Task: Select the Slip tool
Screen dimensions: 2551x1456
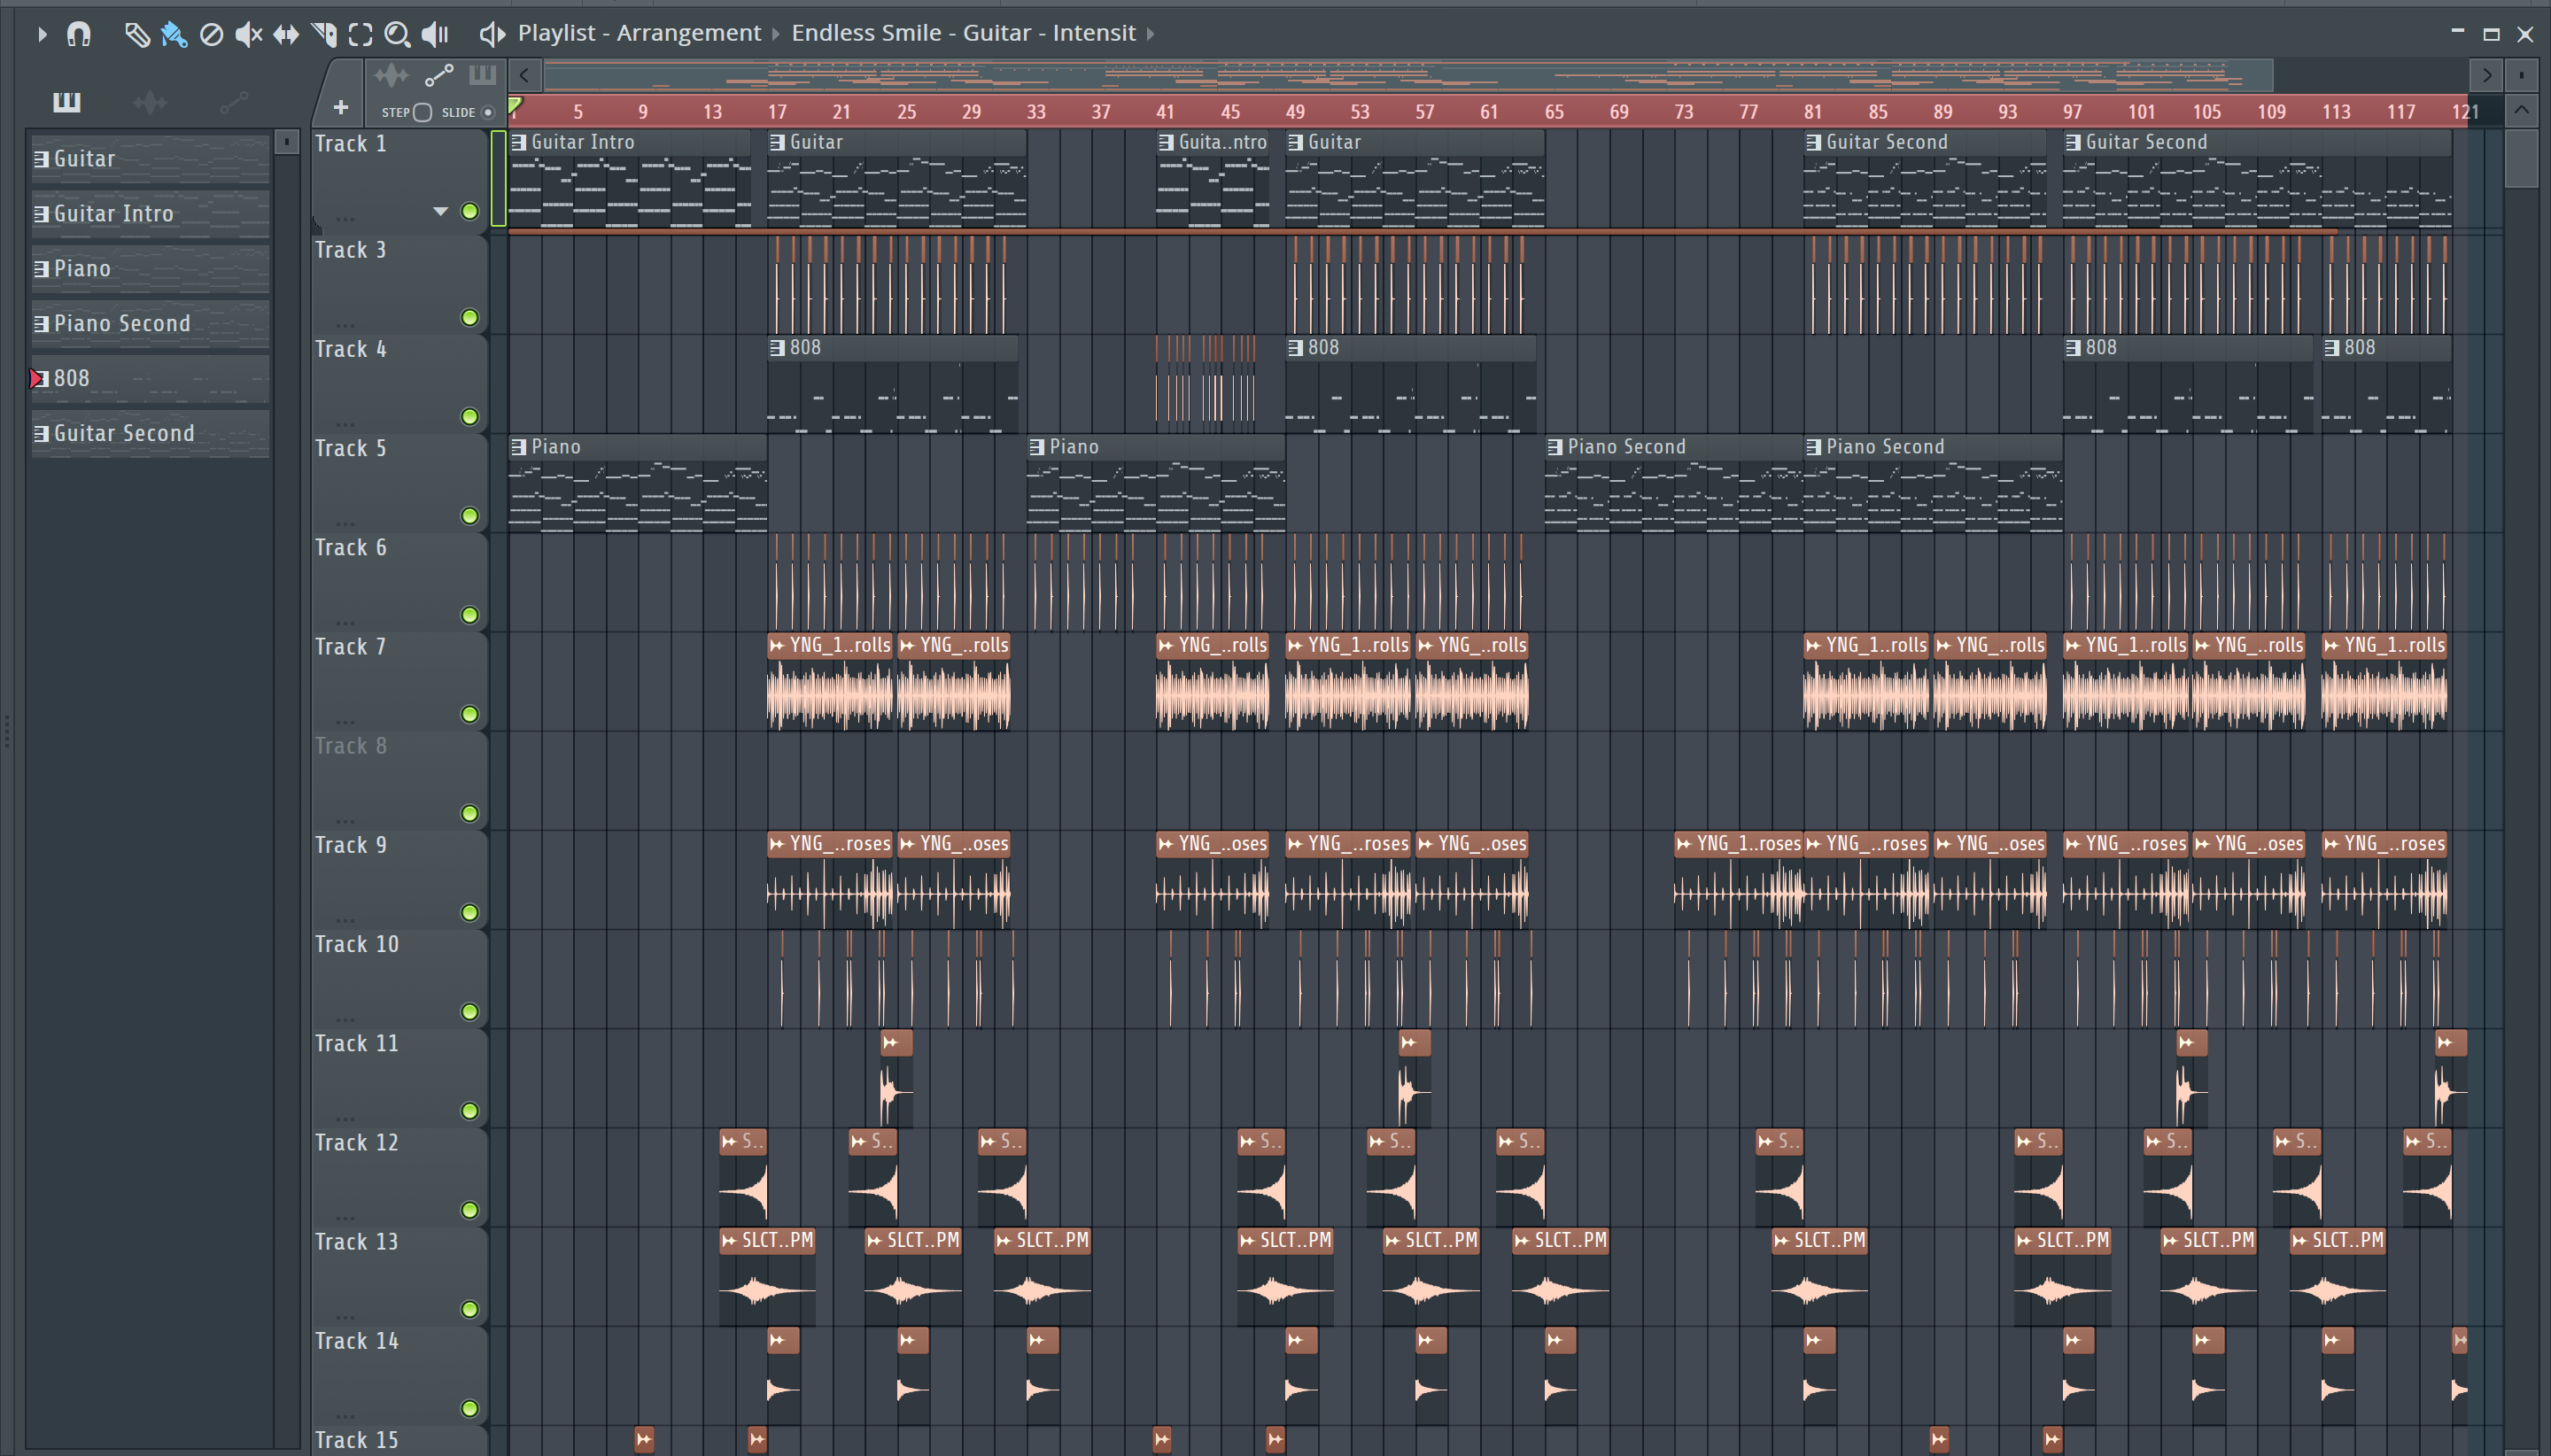Action: 286,35
